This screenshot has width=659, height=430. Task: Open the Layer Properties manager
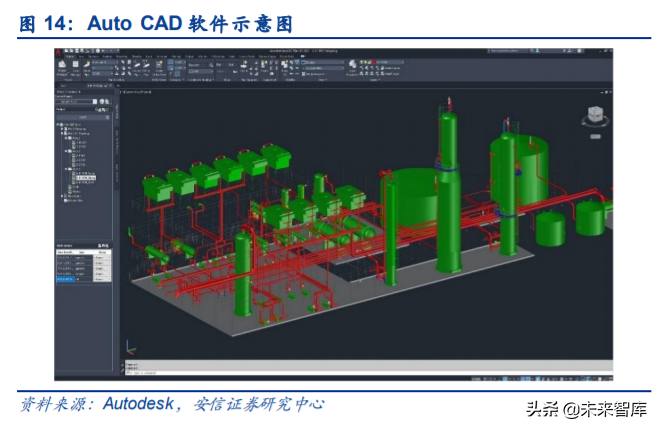pos(352,68)
